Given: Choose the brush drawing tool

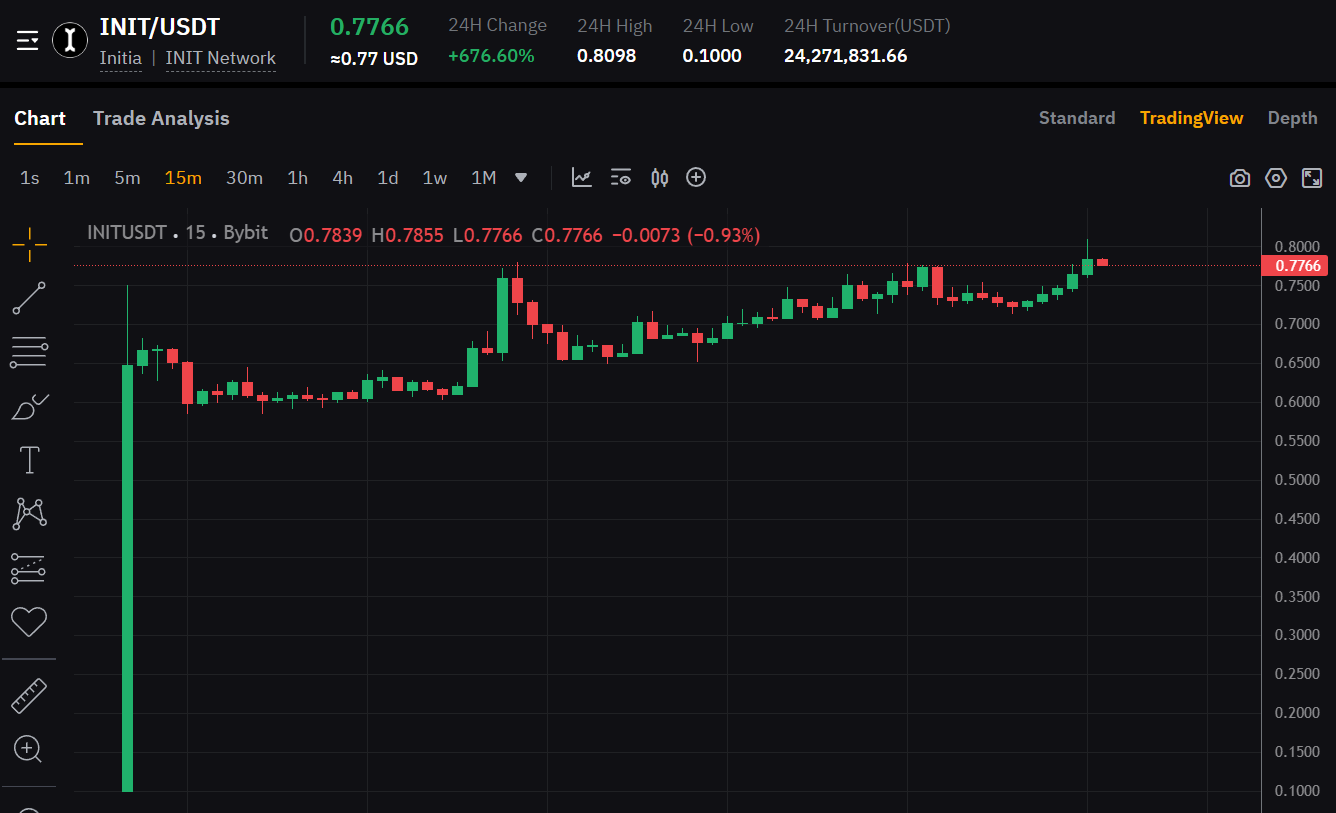Looking at the screenshot, I should [x=29, y=407].
